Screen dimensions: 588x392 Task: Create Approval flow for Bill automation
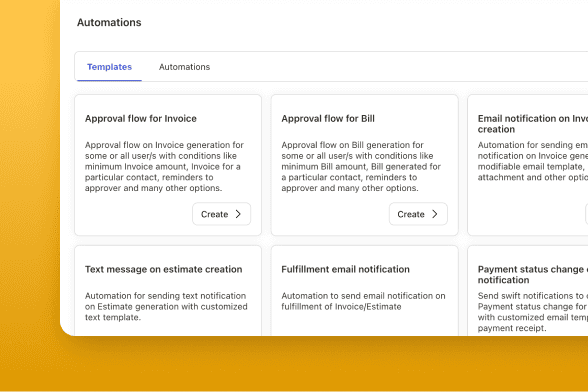pos(418,214)
